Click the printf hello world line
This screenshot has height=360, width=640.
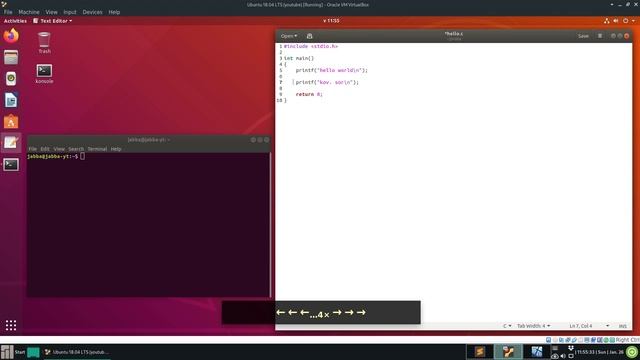point(331,70)
